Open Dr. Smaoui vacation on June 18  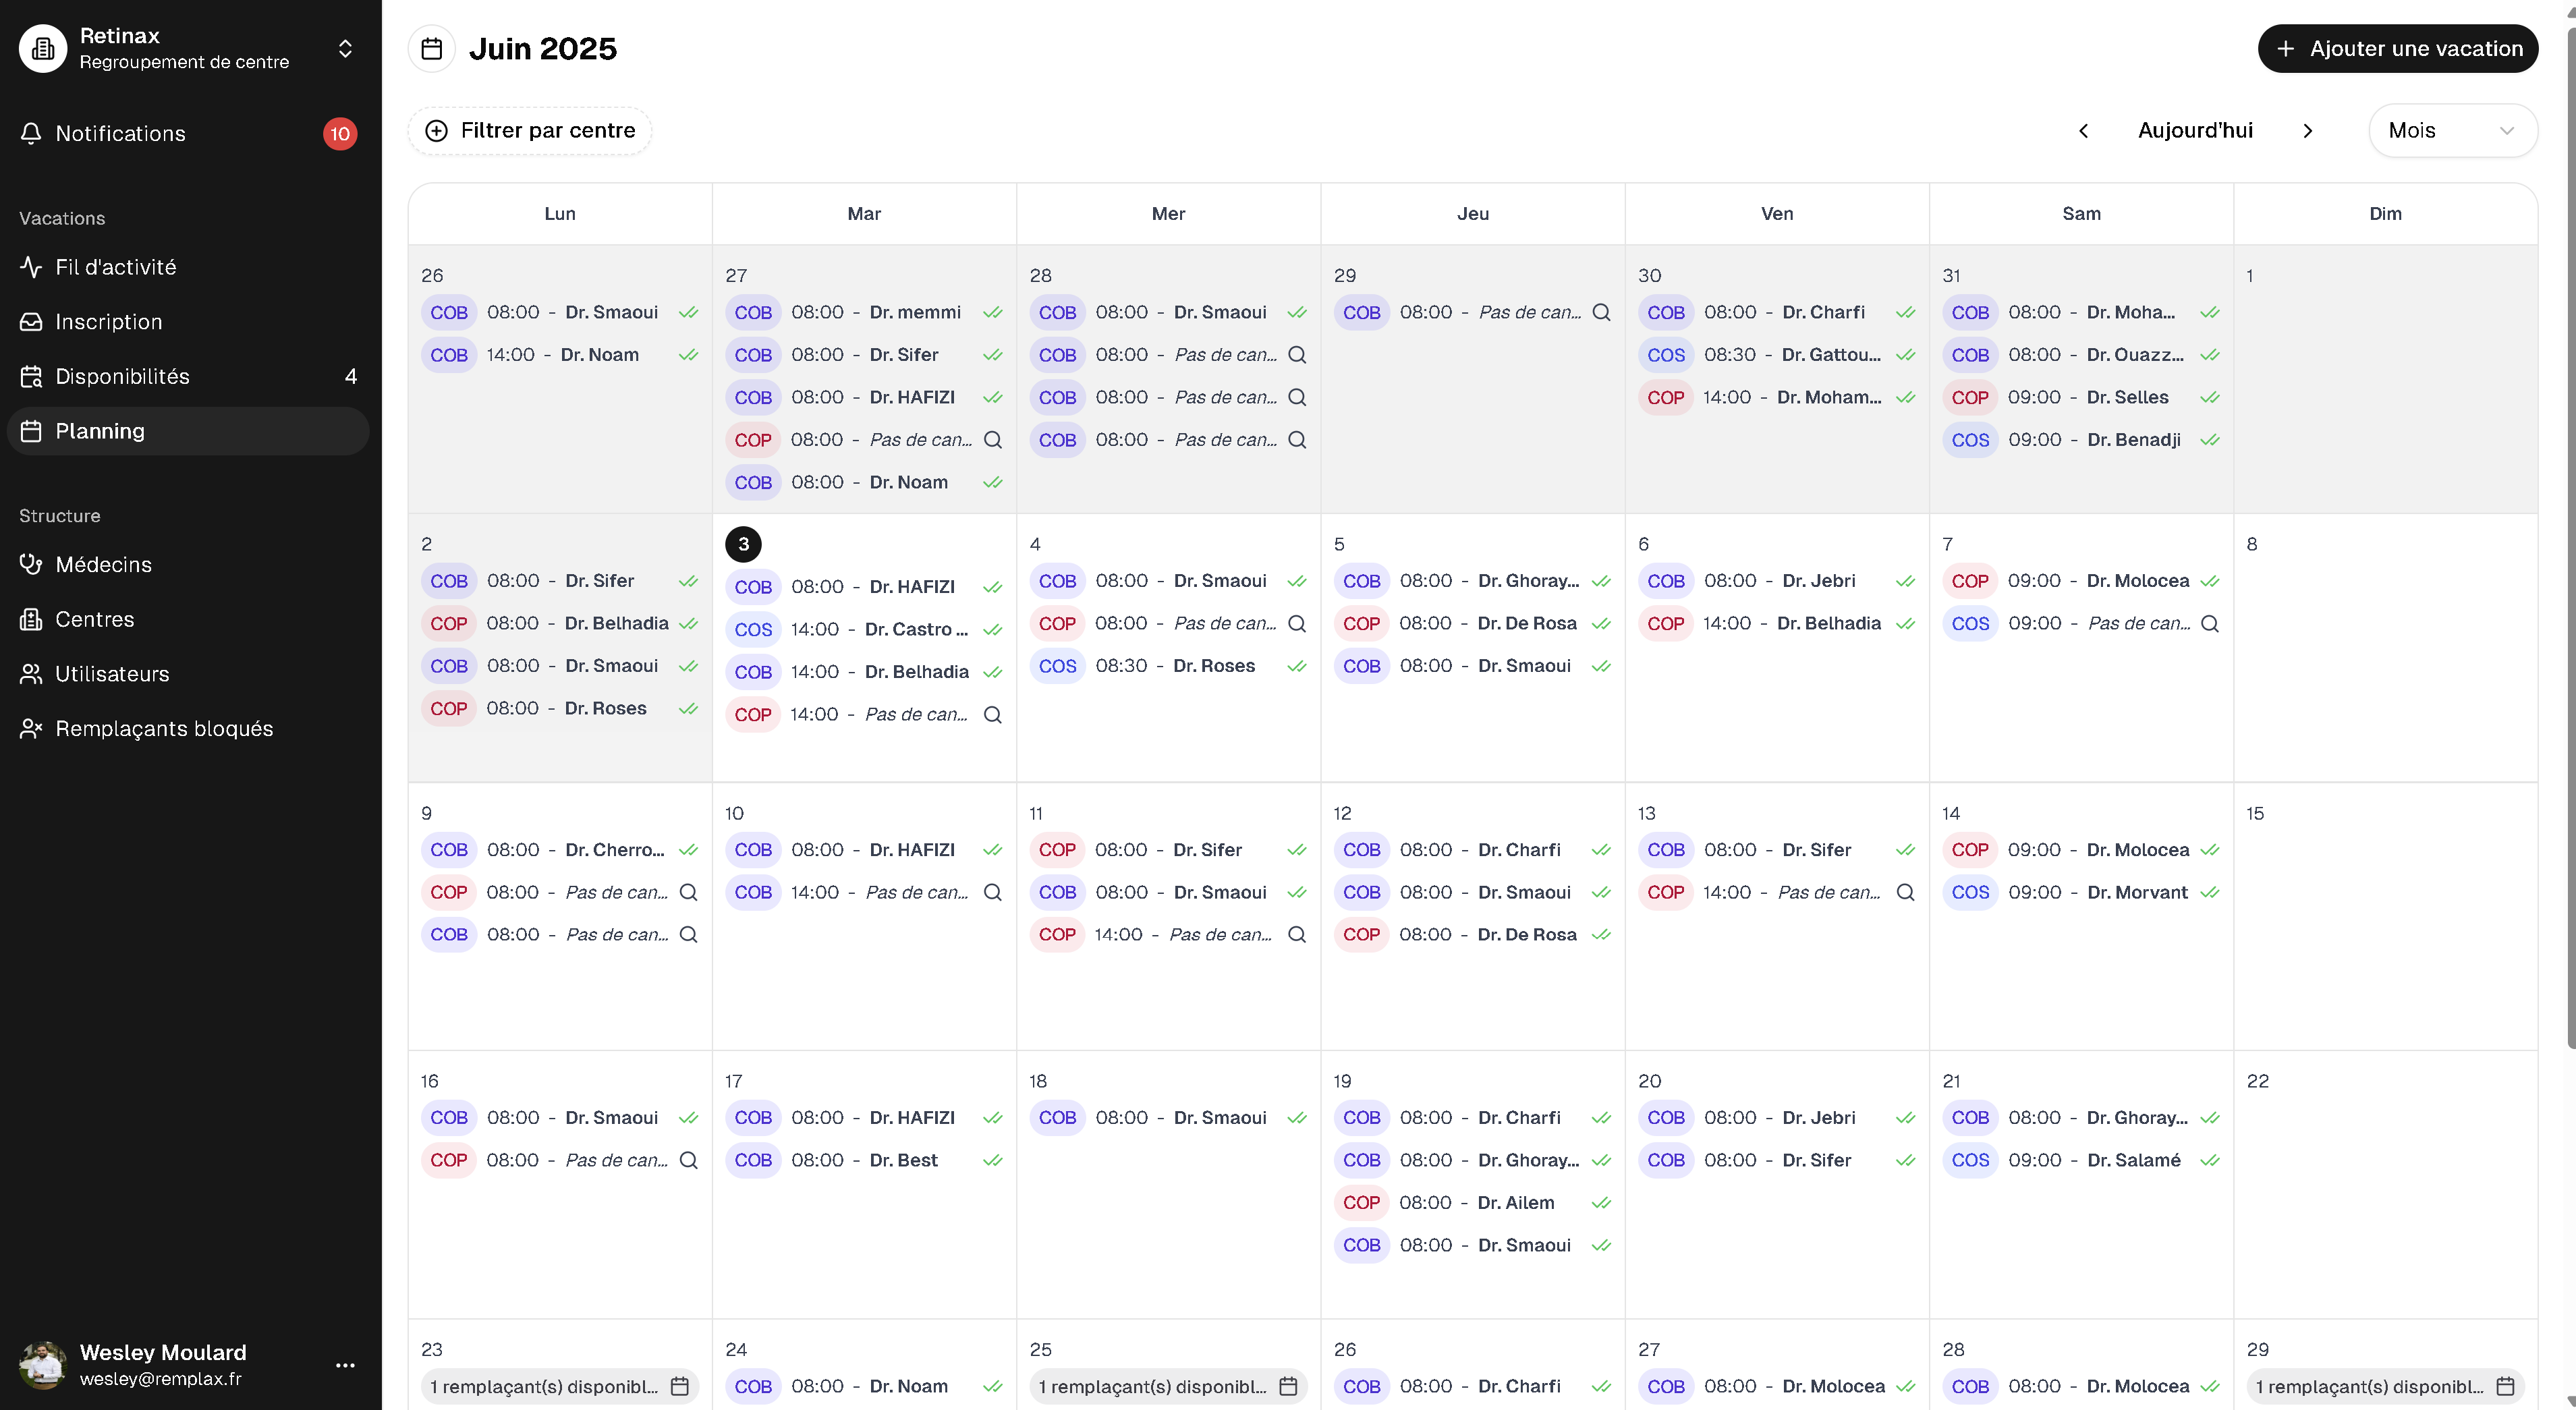(1168, 1118)
